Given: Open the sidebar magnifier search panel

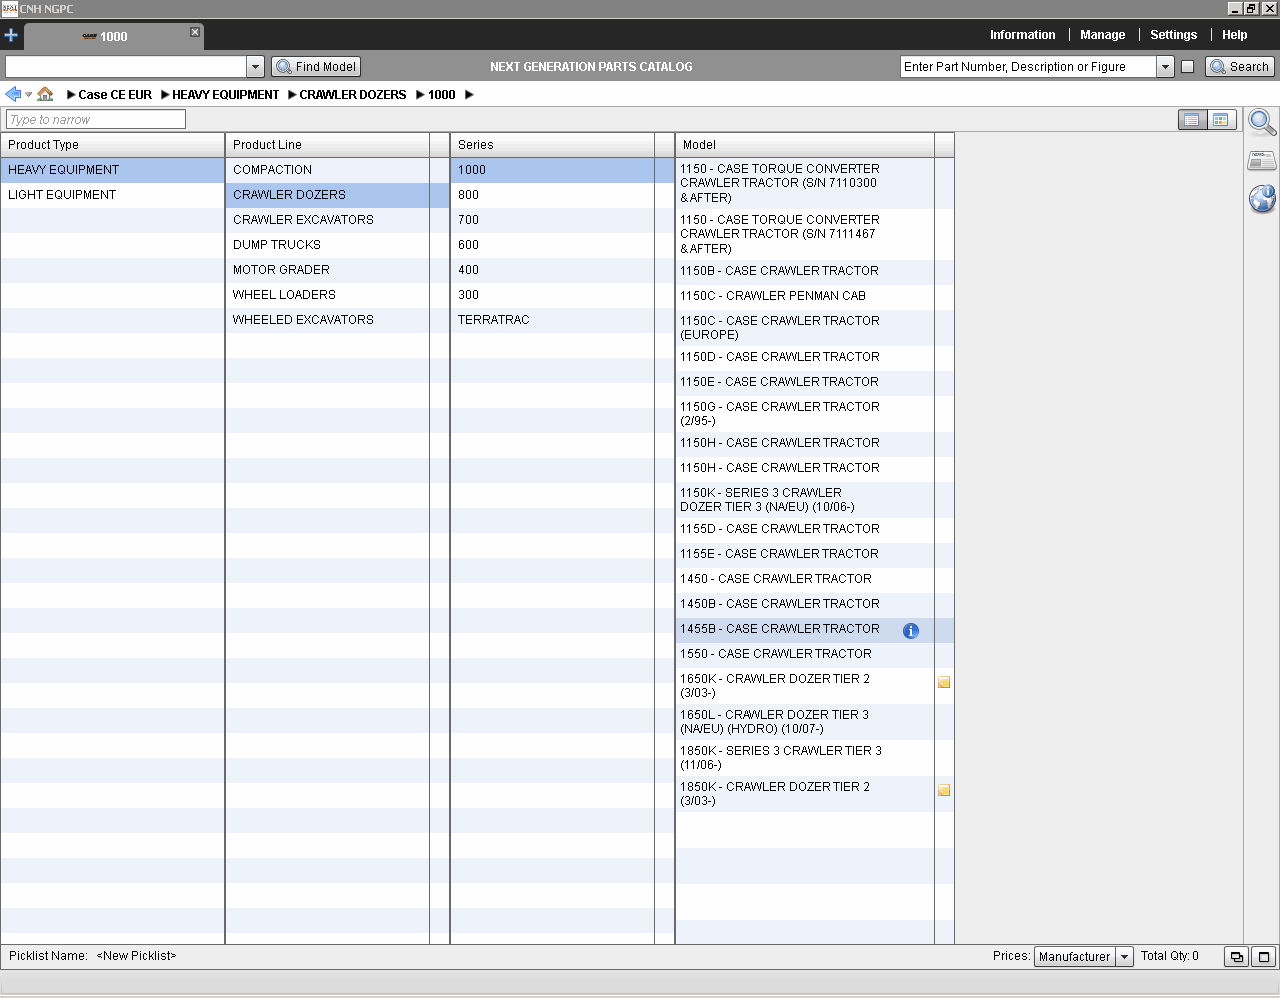Looking at the screenshot, I should click(x=1262, y=122).
